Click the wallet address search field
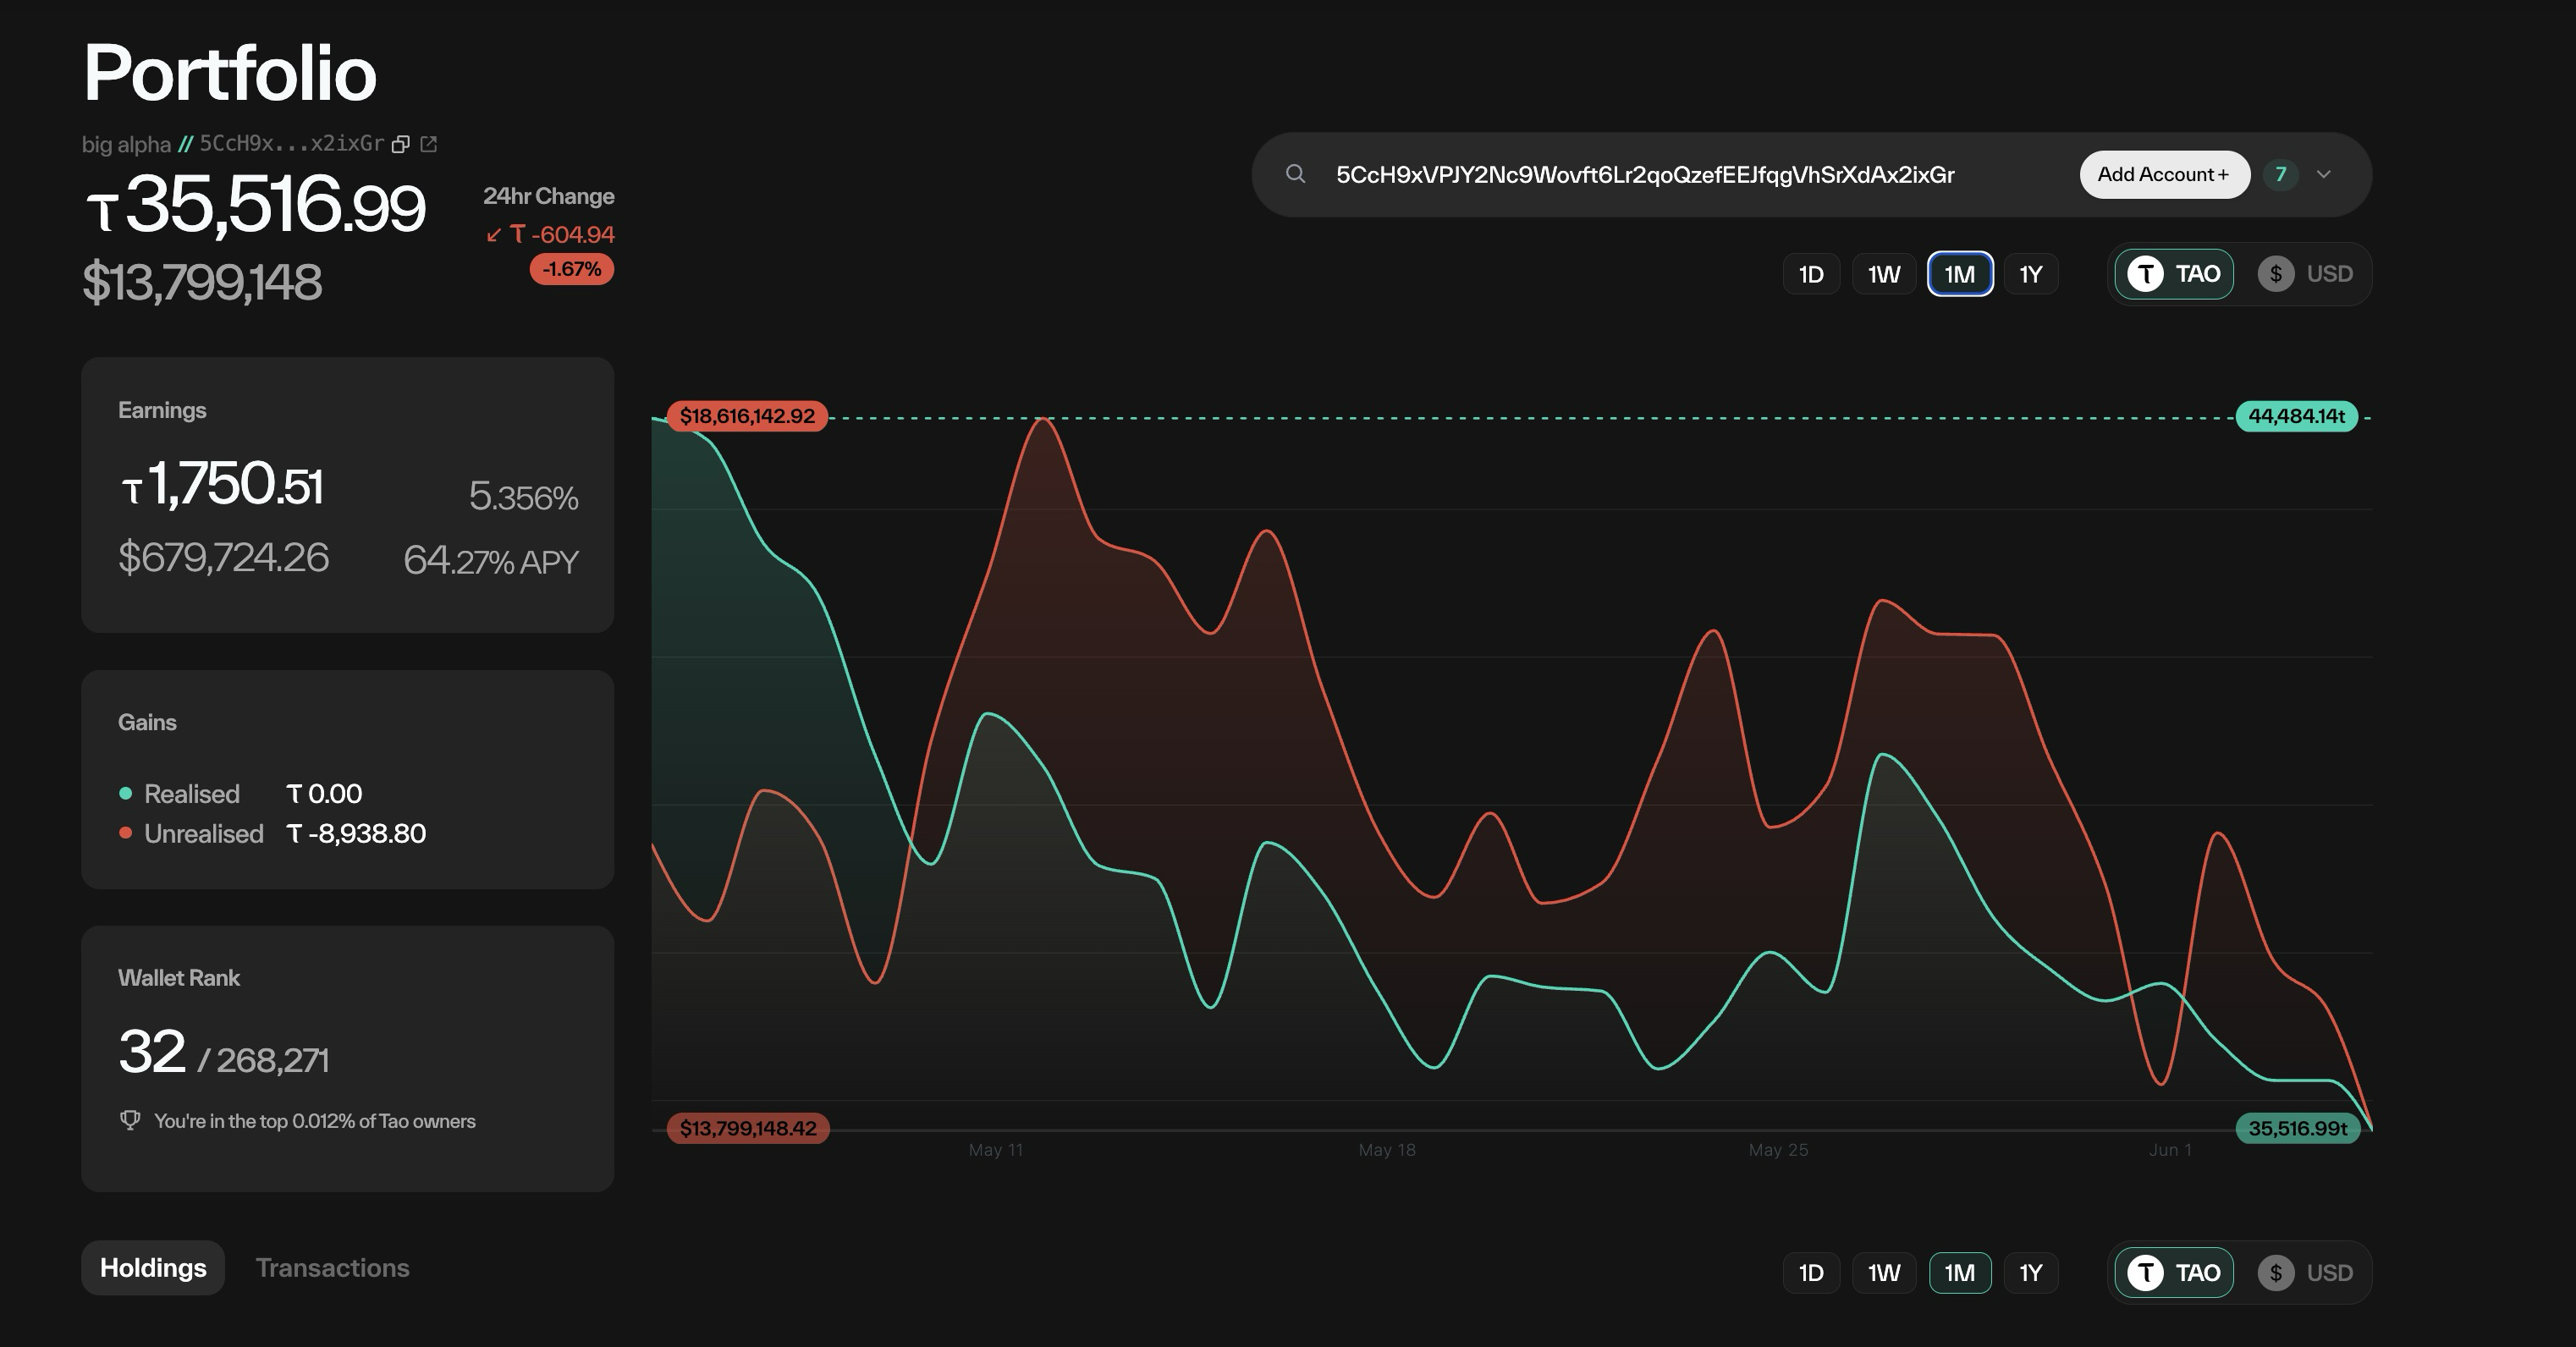 click(x=1645, y=175)
